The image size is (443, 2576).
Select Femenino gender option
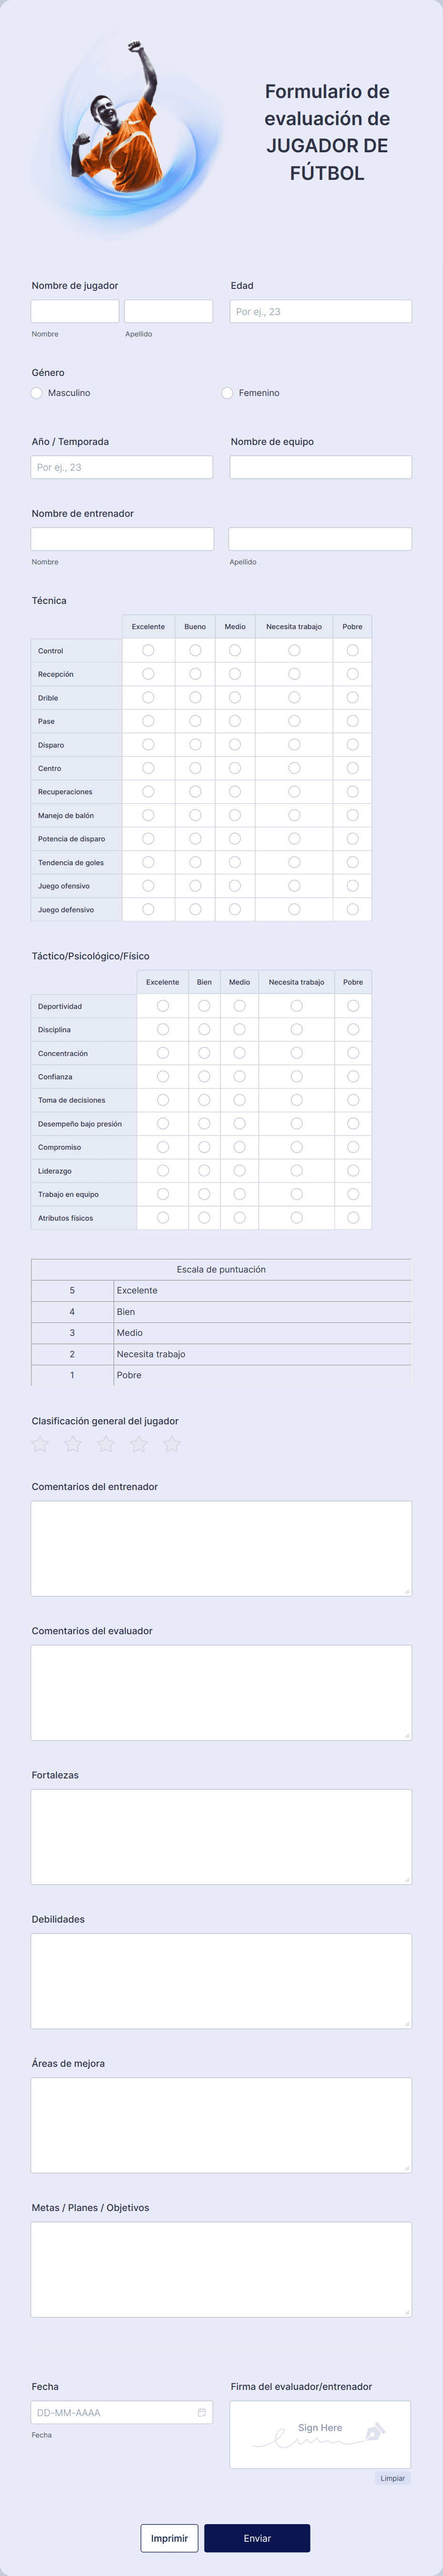[x=227, y=393]
